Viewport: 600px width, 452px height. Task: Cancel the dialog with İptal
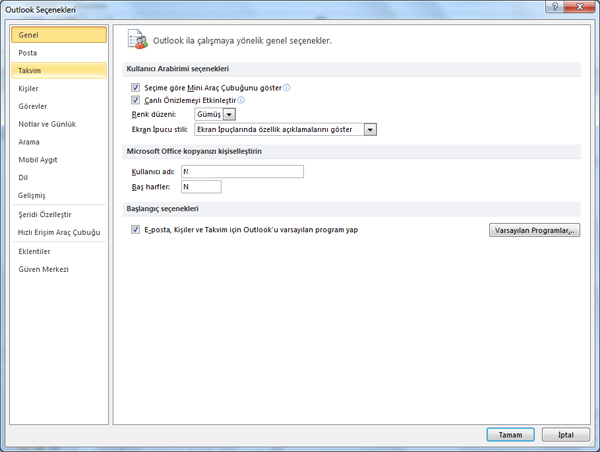coord(566,435)
